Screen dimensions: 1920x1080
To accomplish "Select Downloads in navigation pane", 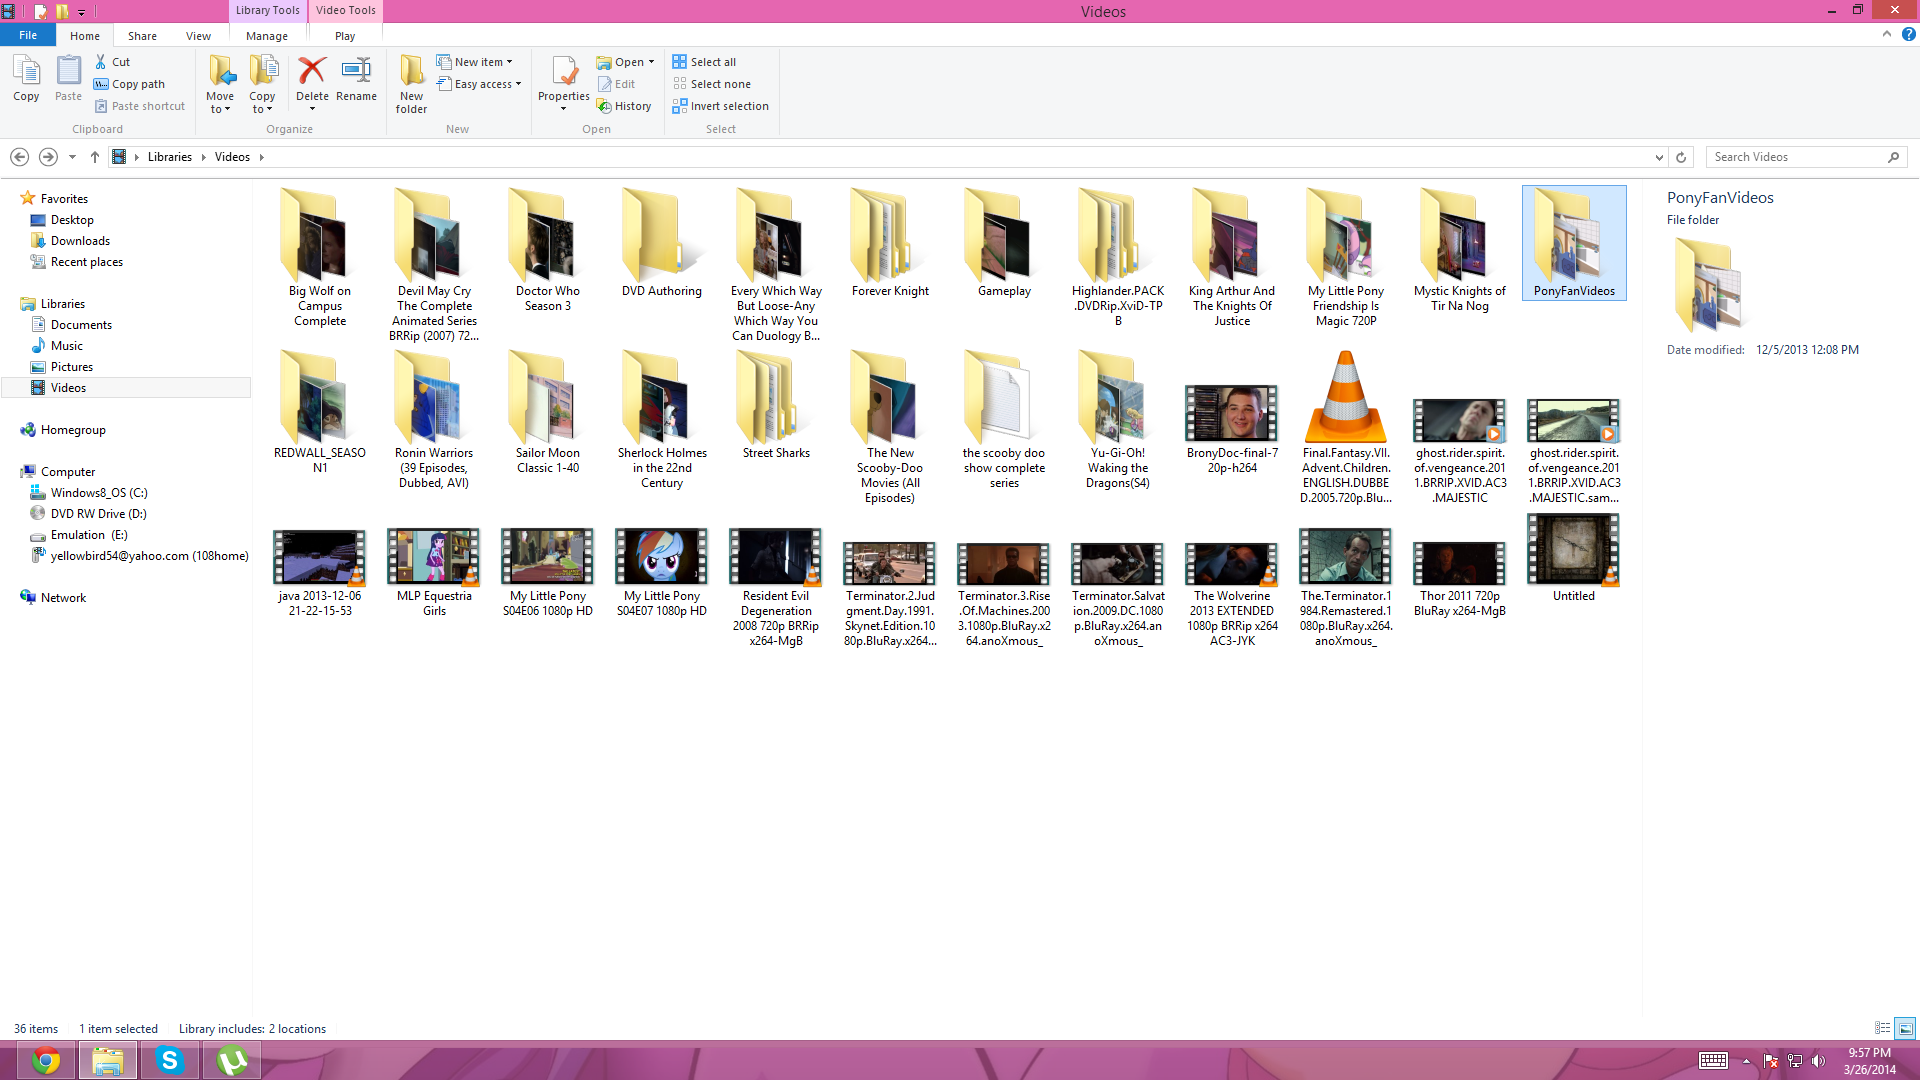I will click(x=80, y=241).
